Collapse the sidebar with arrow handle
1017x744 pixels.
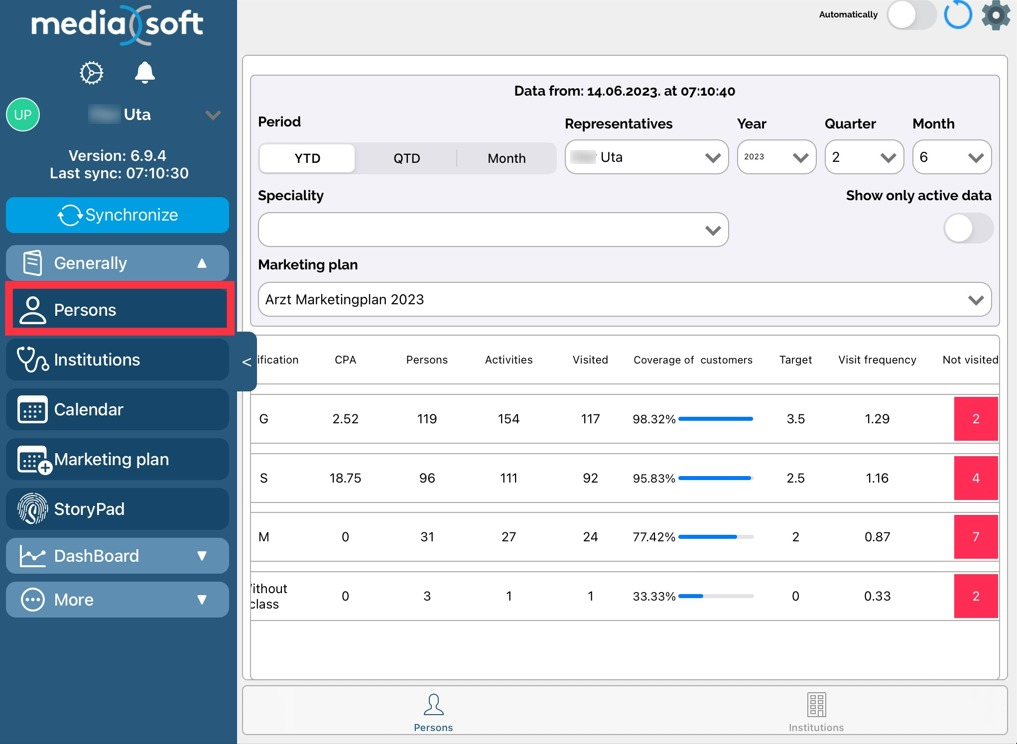coord(247,362)
